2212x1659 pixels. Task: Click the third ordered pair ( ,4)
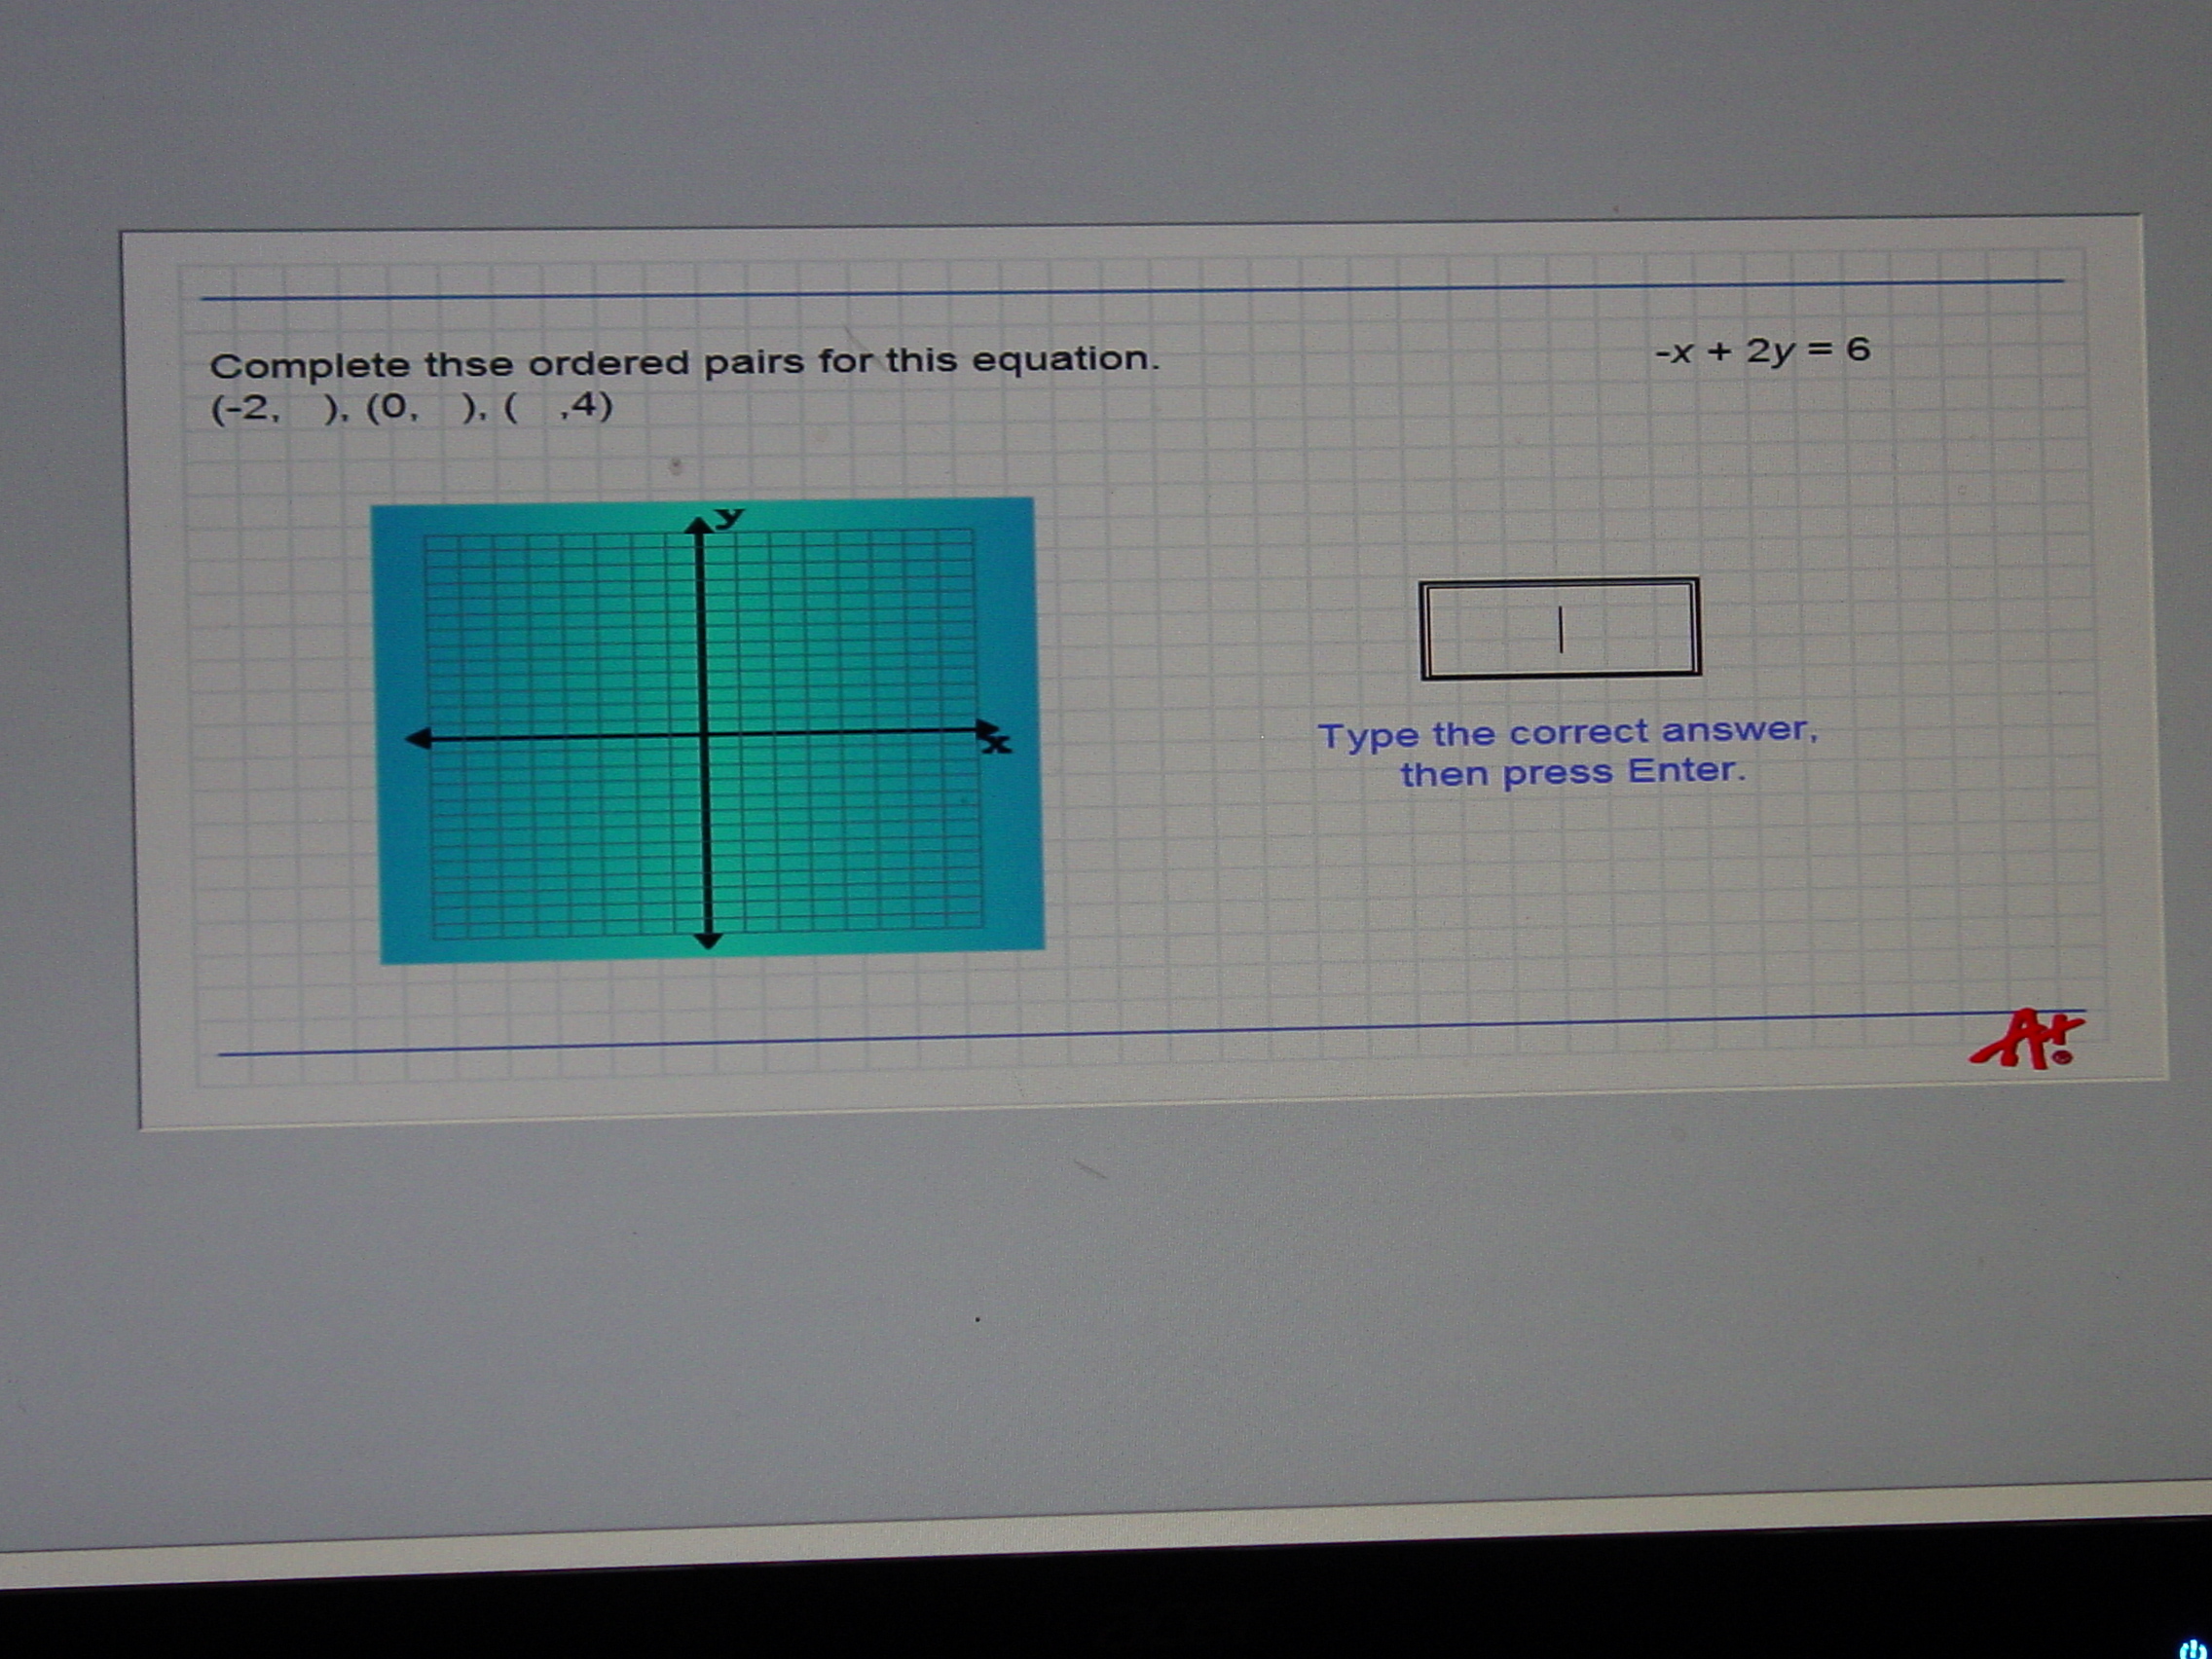point(558,406)
